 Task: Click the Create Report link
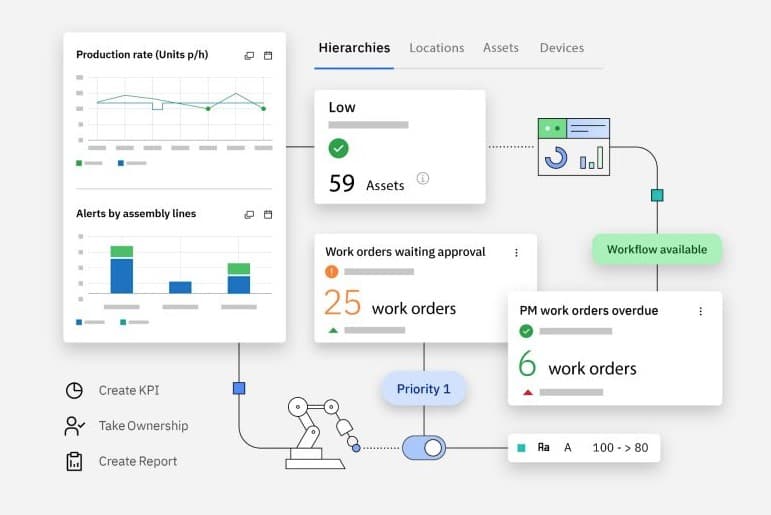point(138,461)
